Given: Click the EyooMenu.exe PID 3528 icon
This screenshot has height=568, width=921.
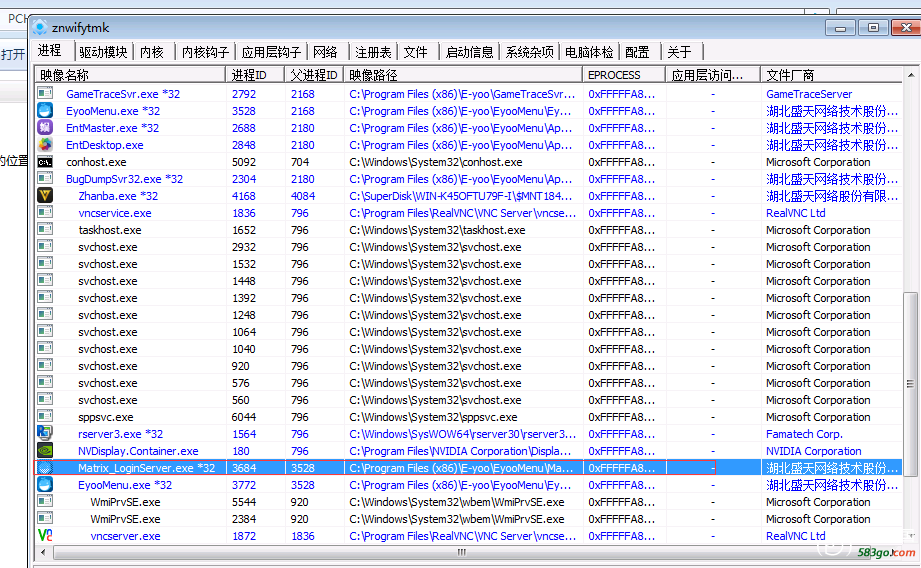Looking at the screenshot, I should 45,110.
